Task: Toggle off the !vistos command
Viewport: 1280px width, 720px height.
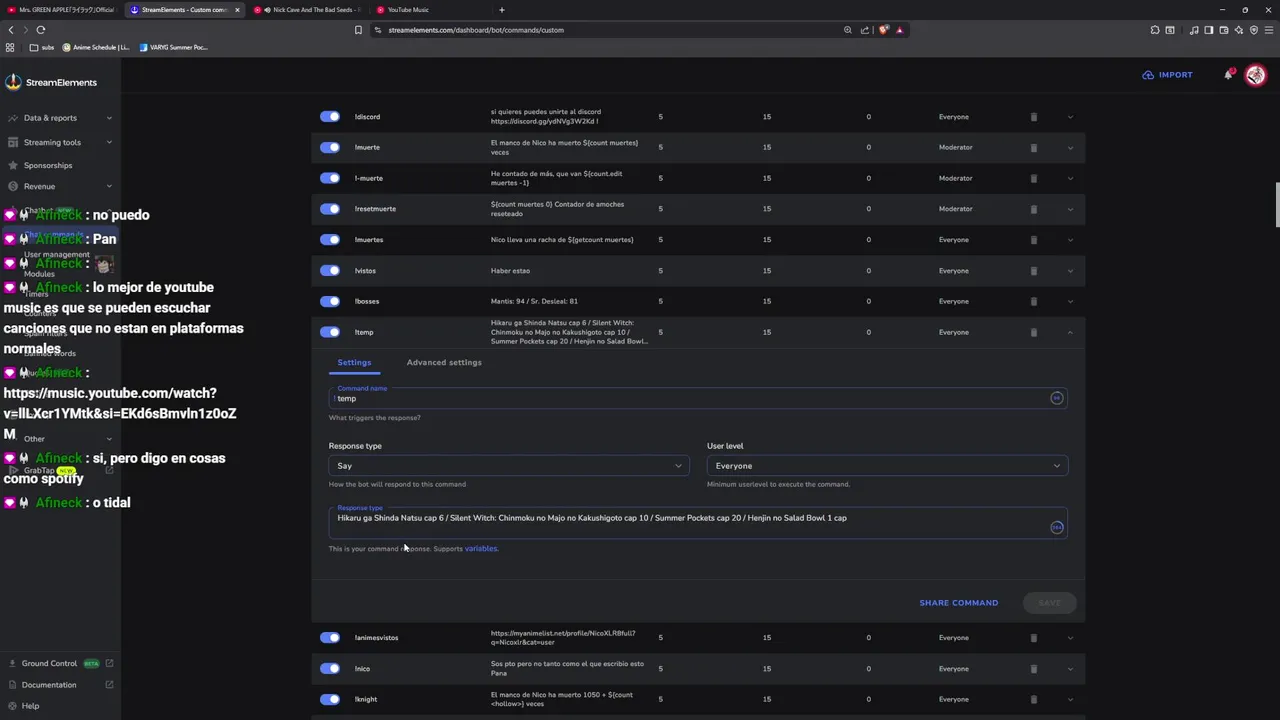Action: point(330,270)
